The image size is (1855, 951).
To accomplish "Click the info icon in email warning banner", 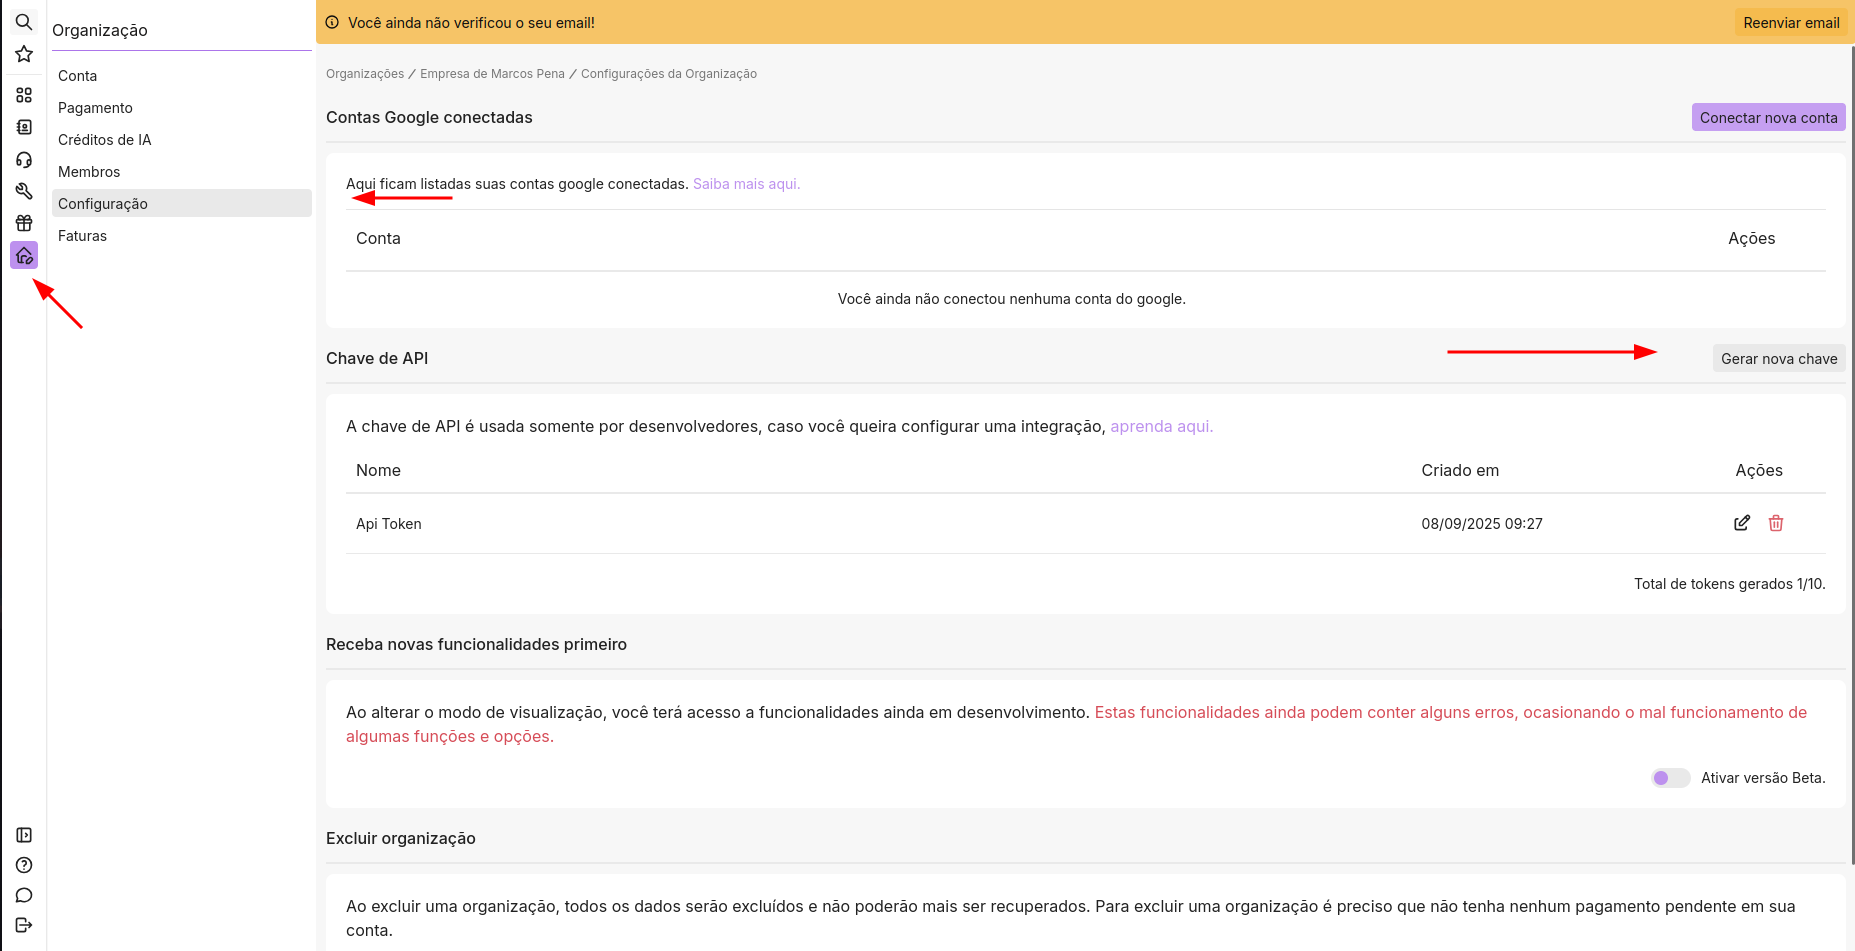I will [332, 22].
